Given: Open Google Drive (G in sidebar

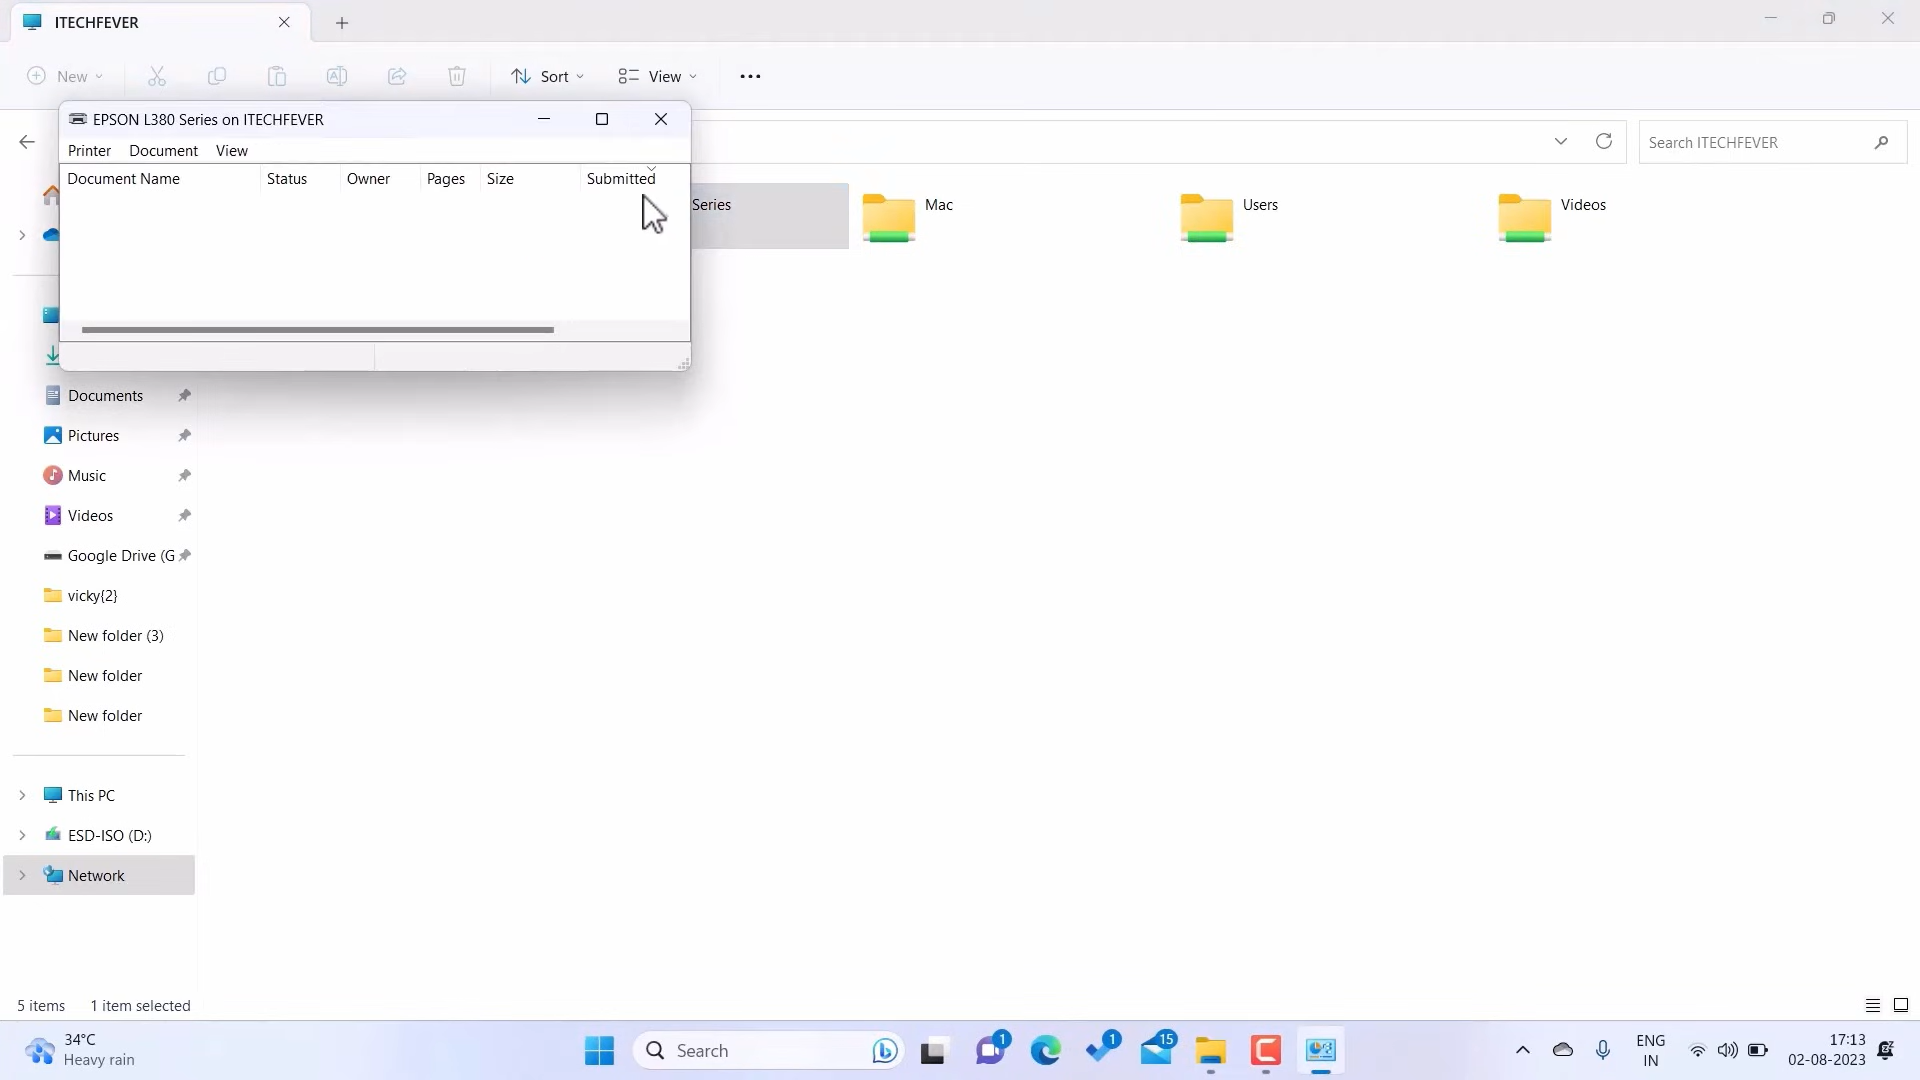Looking at the screenshot, I should pyautogui.click(x=121, y=555).
